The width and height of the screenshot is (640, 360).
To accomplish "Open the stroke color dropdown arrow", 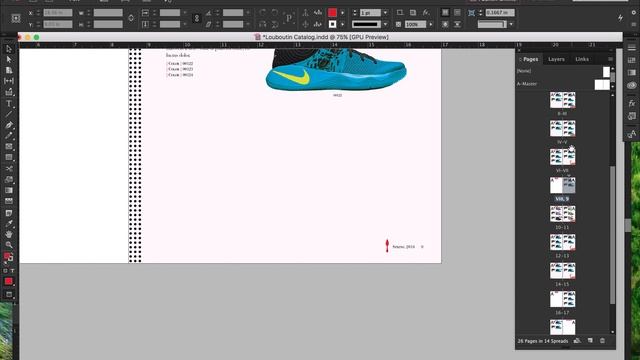I will pyautogui.click(x=342, y=24).
